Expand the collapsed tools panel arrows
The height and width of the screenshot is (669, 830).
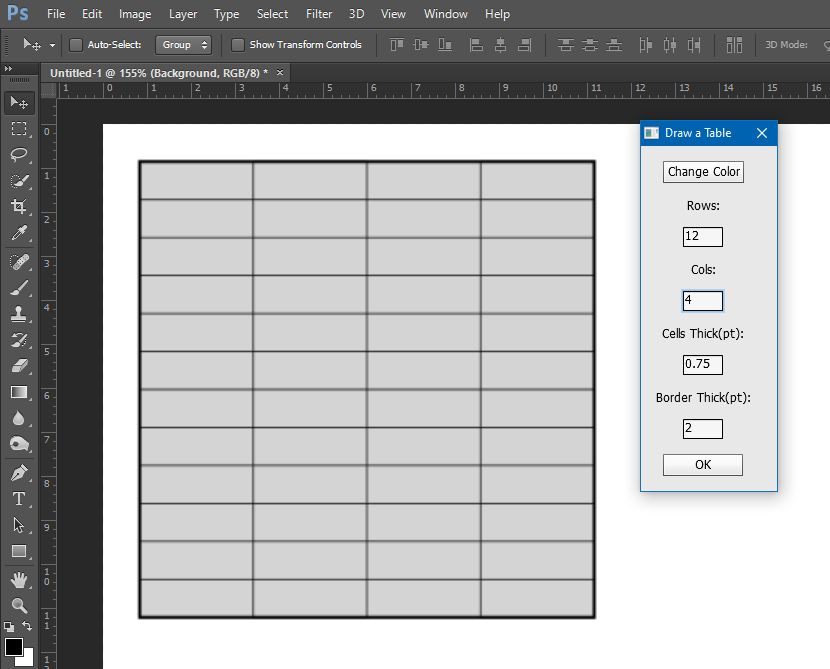click(x=8, y=68)
